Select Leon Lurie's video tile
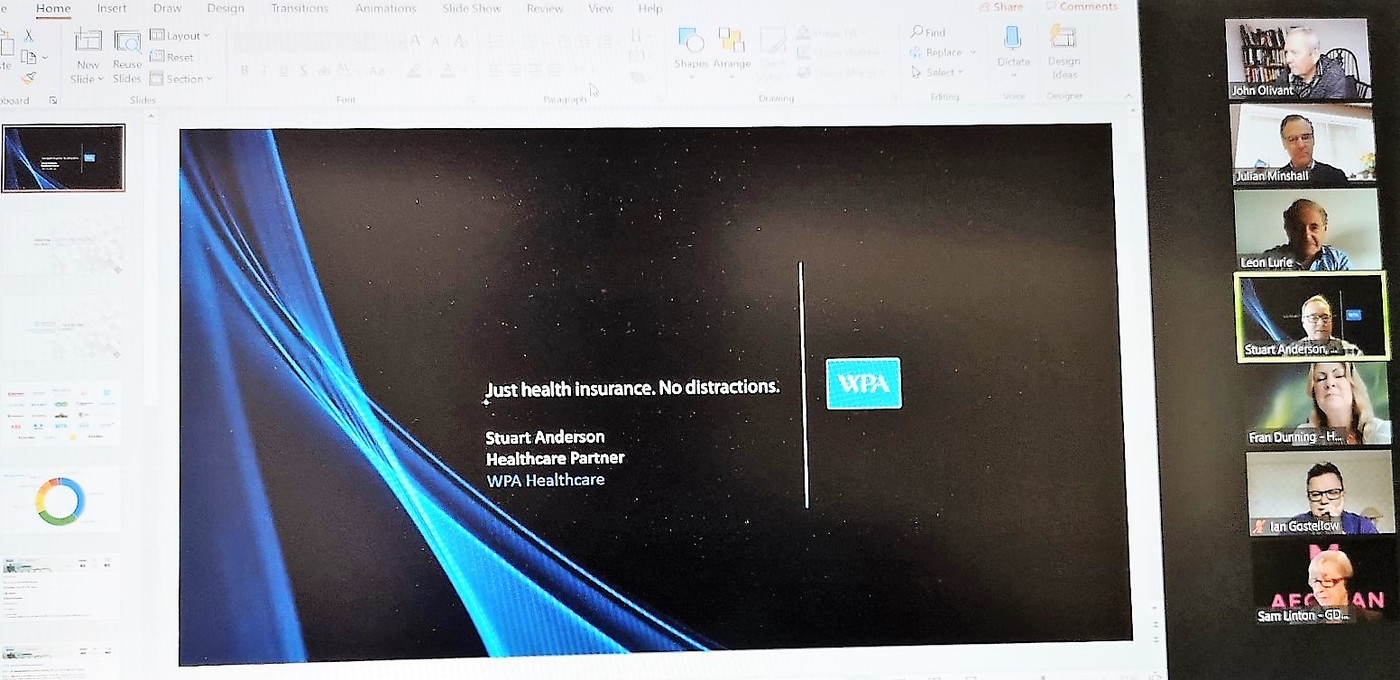 [x=1307, y=229]
